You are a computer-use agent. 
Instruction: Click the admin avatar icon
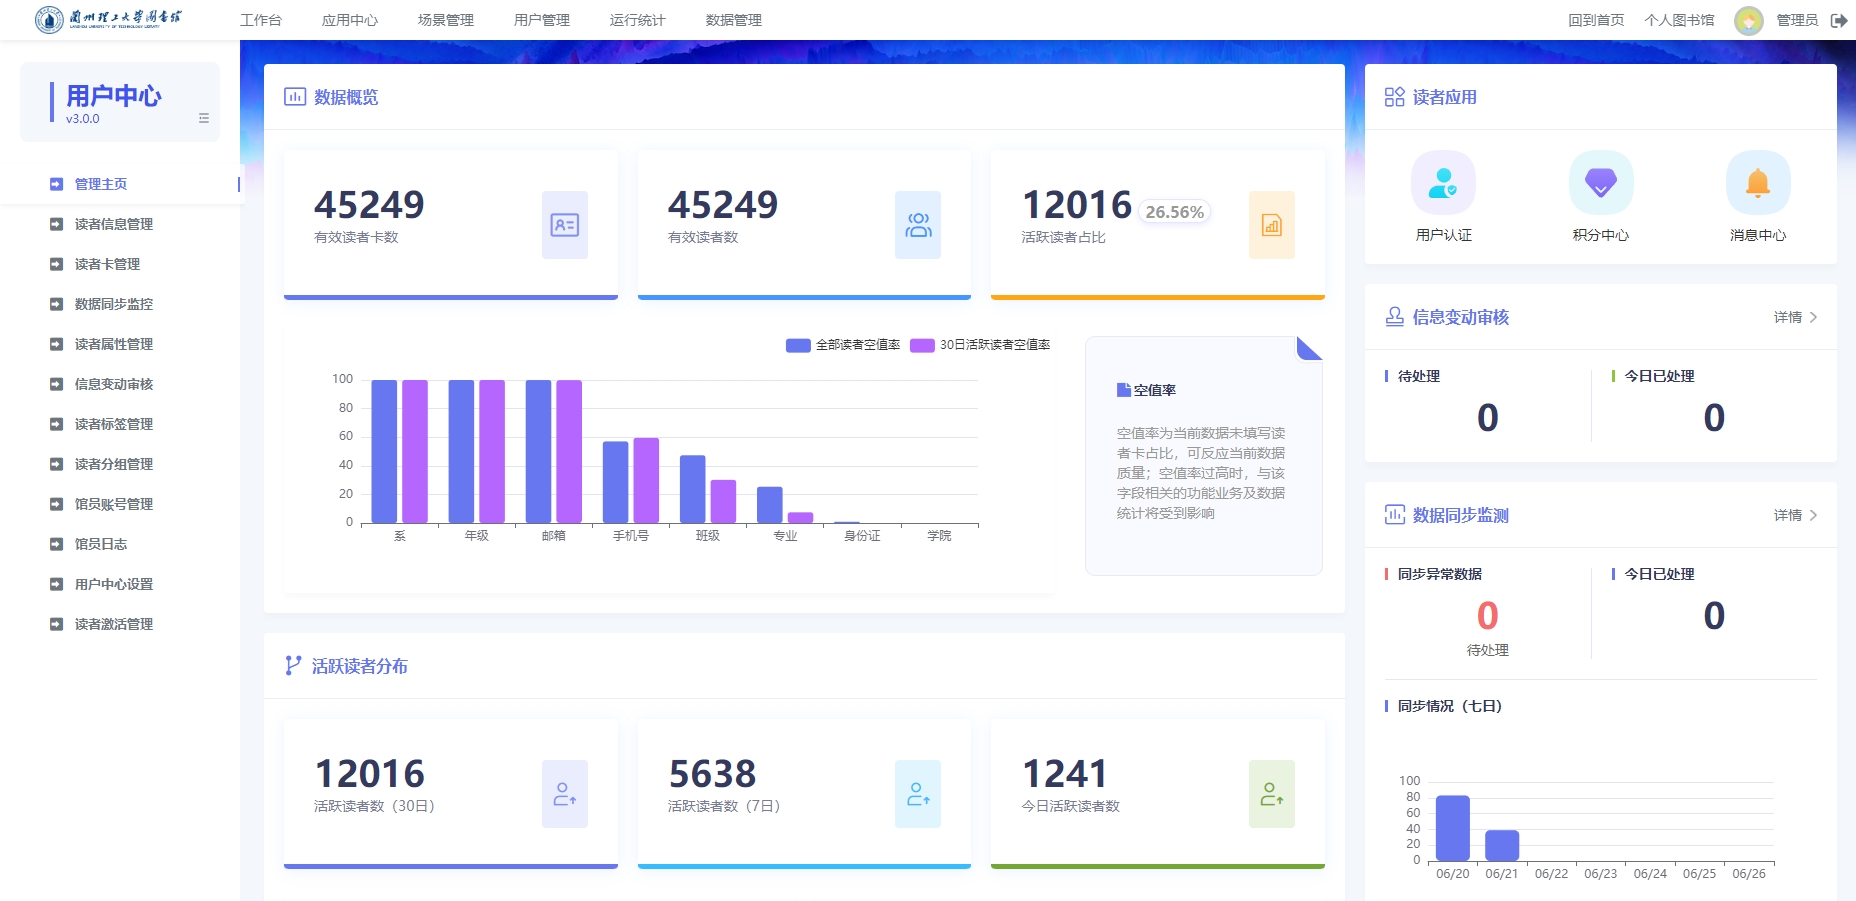click(x=1748, y=21)
